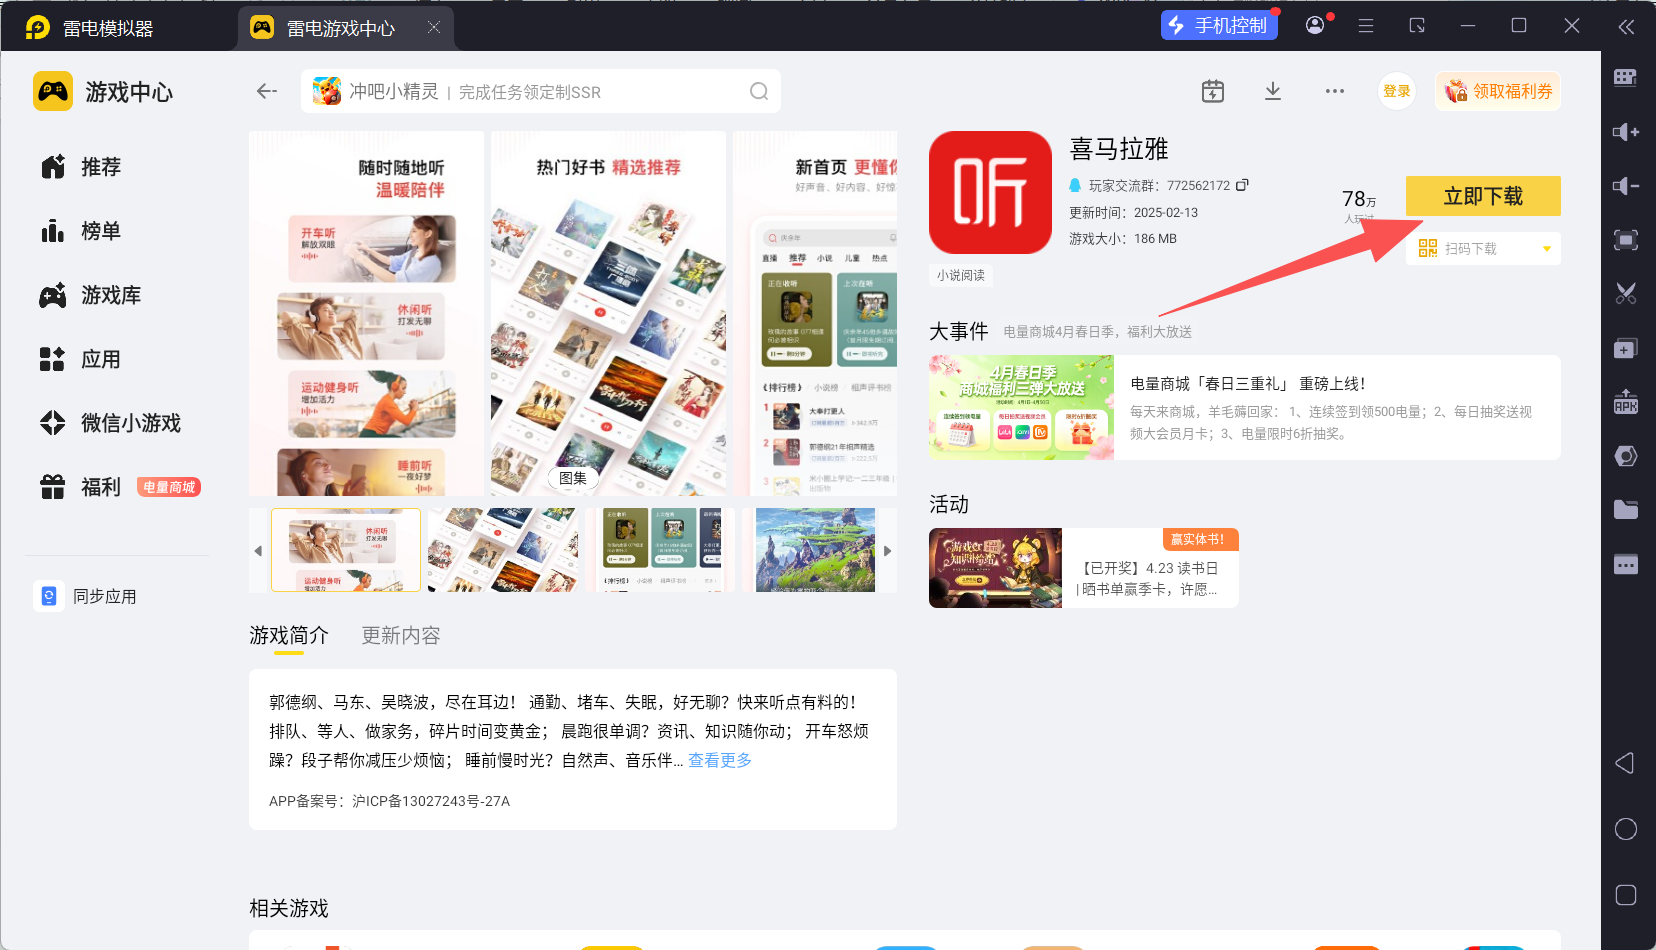Open the 随时随地听 large screenshot
Screen dimensions: 1656x950
367,313
